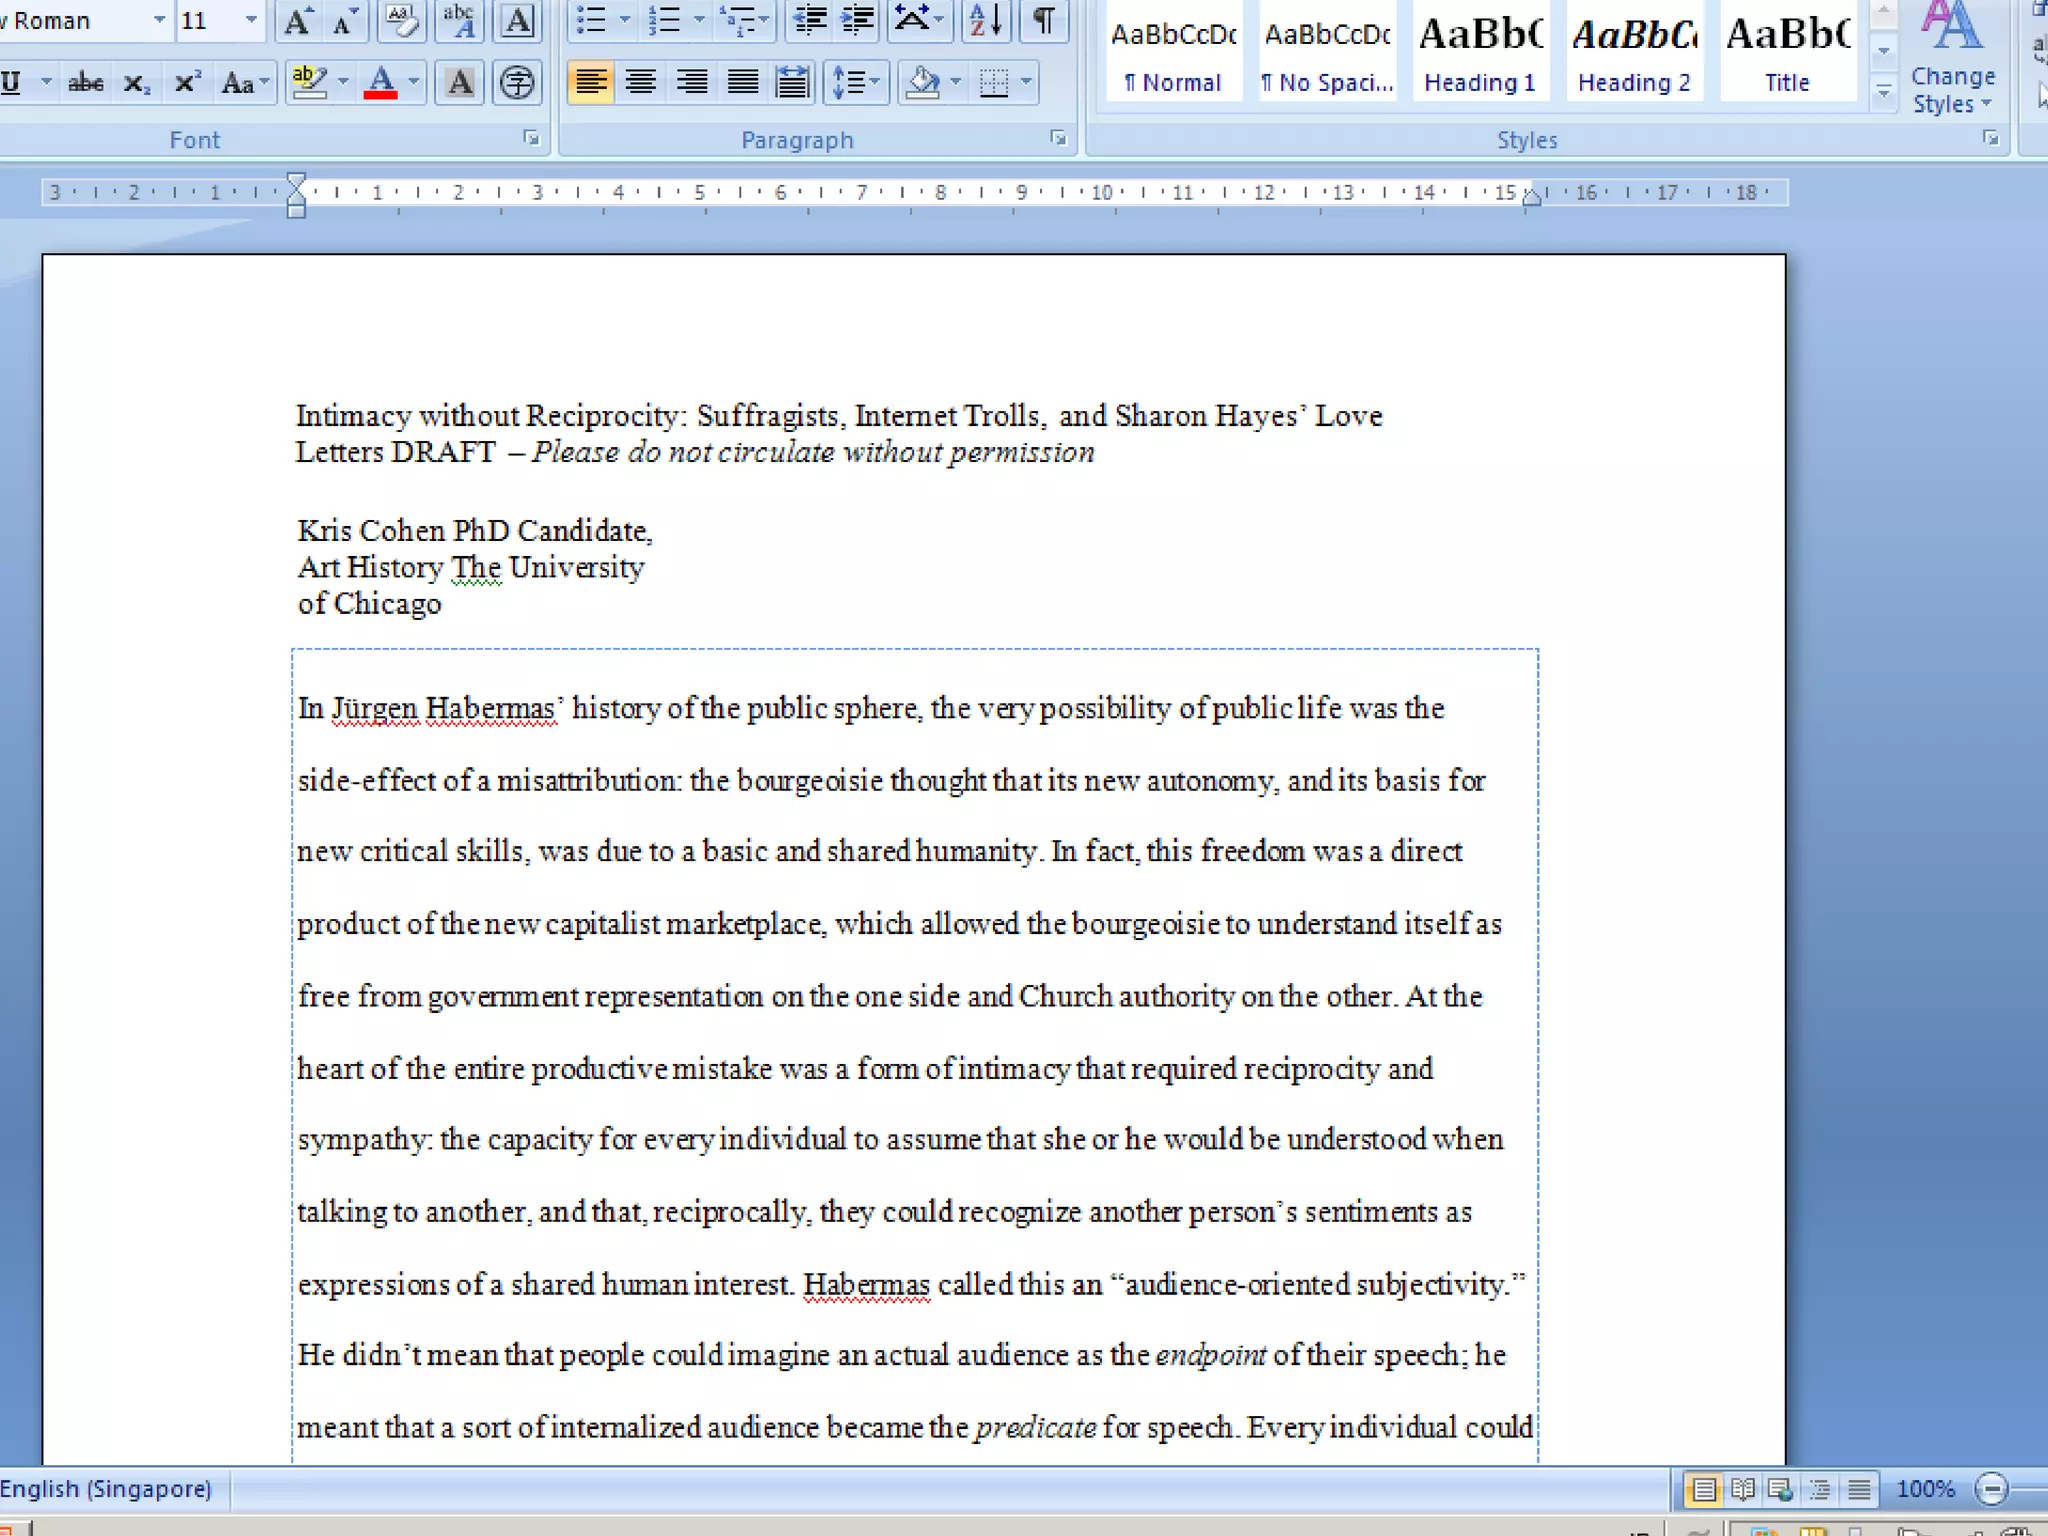Viewport: 2048px width, 1536px height.
Task: Click English (Singapore) language indicator
Action: 106,1489
